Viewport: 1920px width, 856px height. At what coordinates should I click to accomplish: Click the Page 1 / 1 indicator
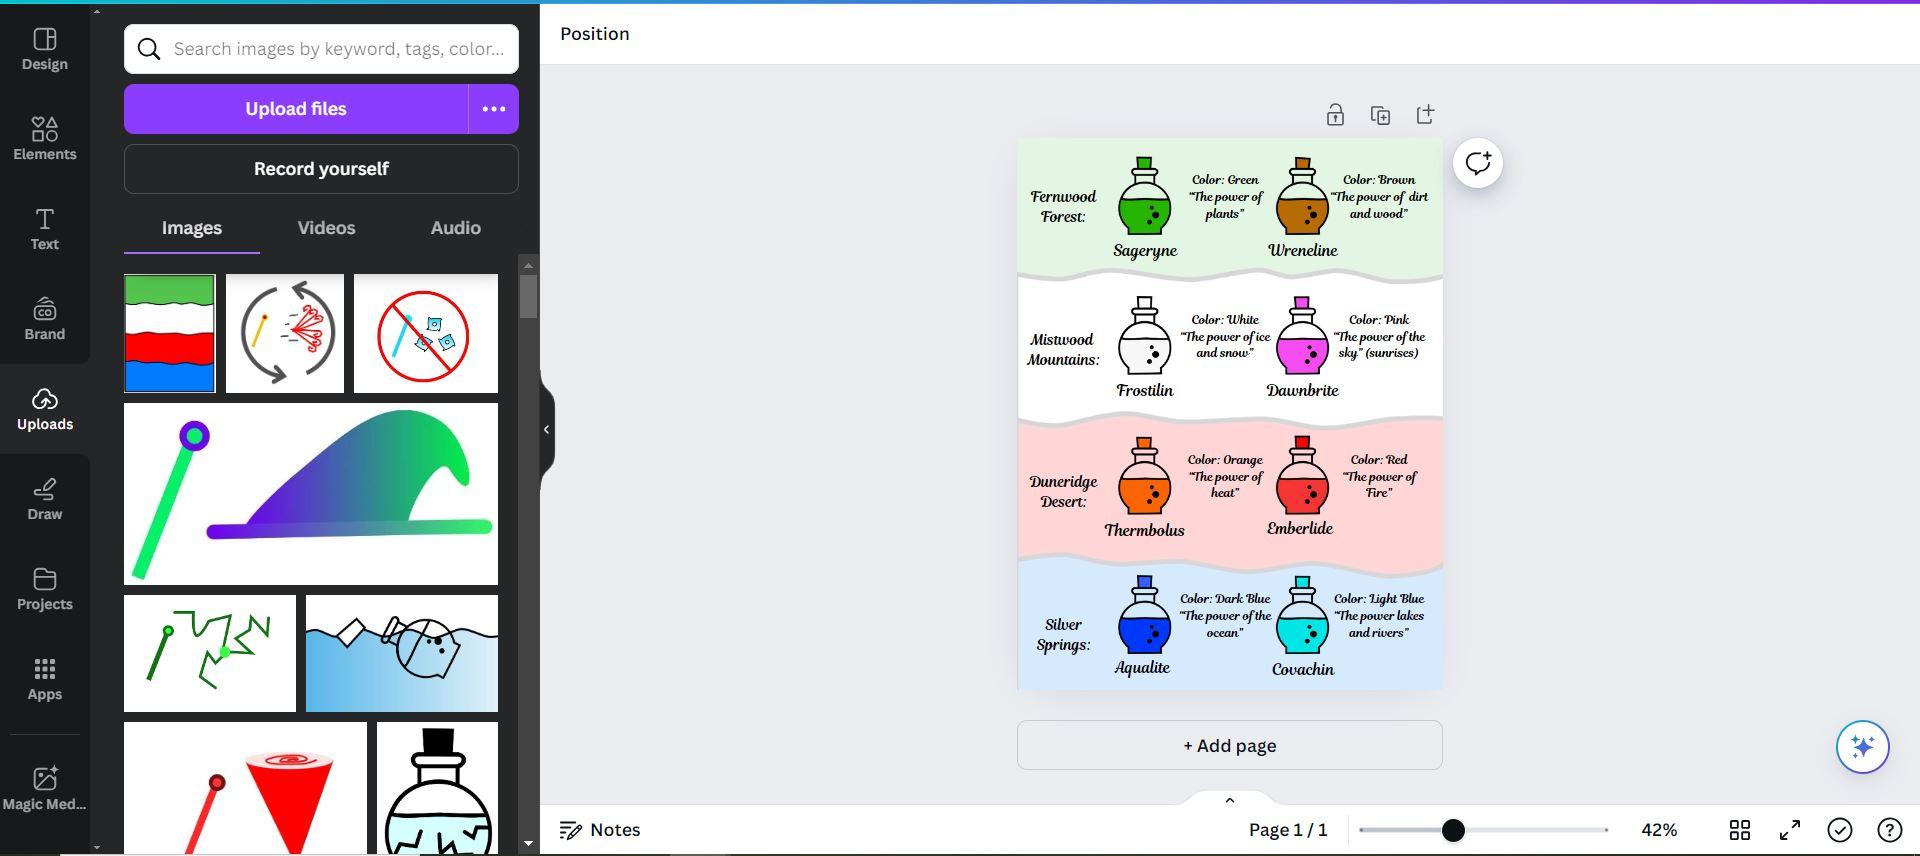click(x=1288, y=830)
